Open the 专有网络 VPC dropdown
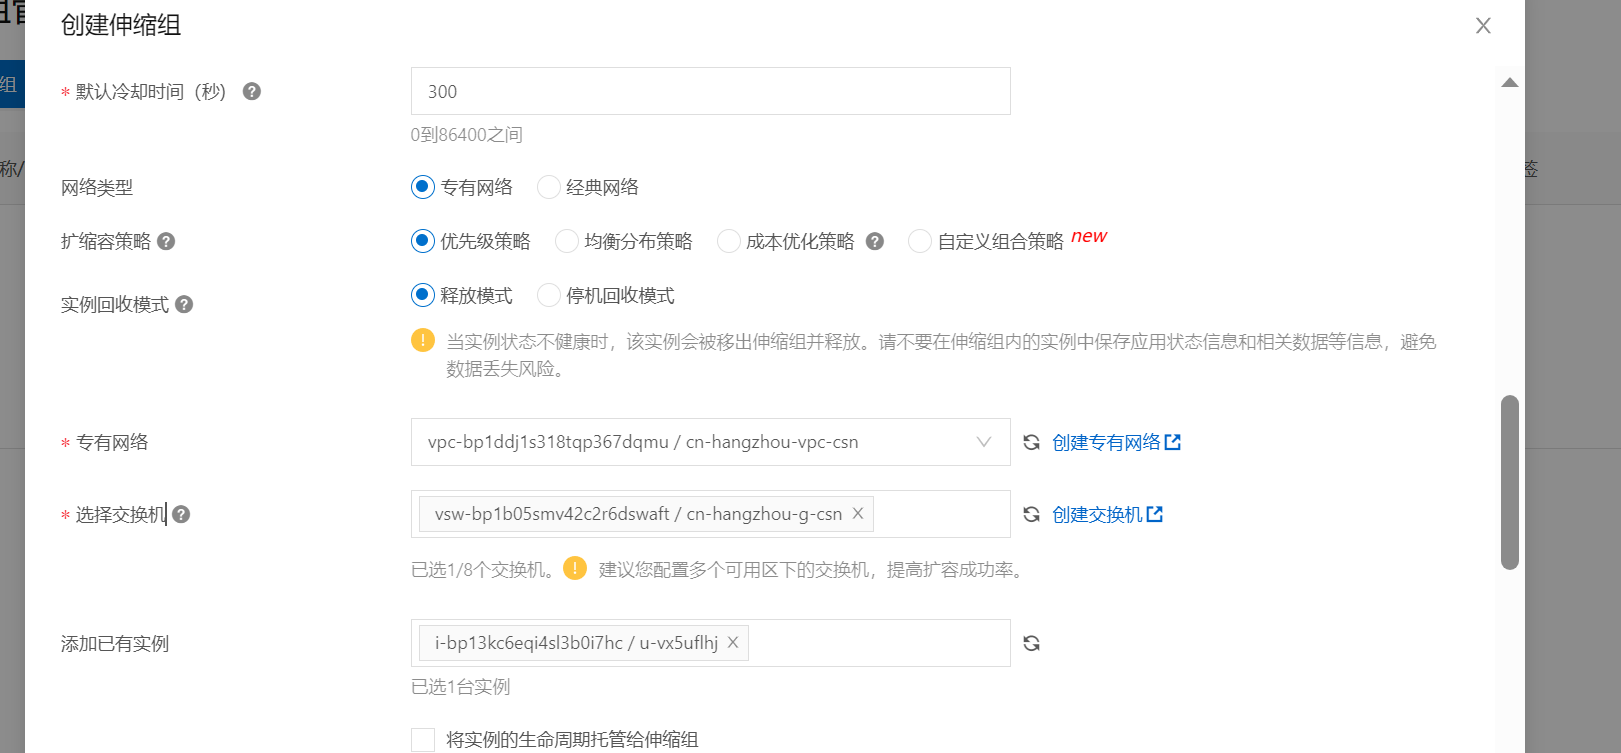1621x753 pixels. click(711, 442)
